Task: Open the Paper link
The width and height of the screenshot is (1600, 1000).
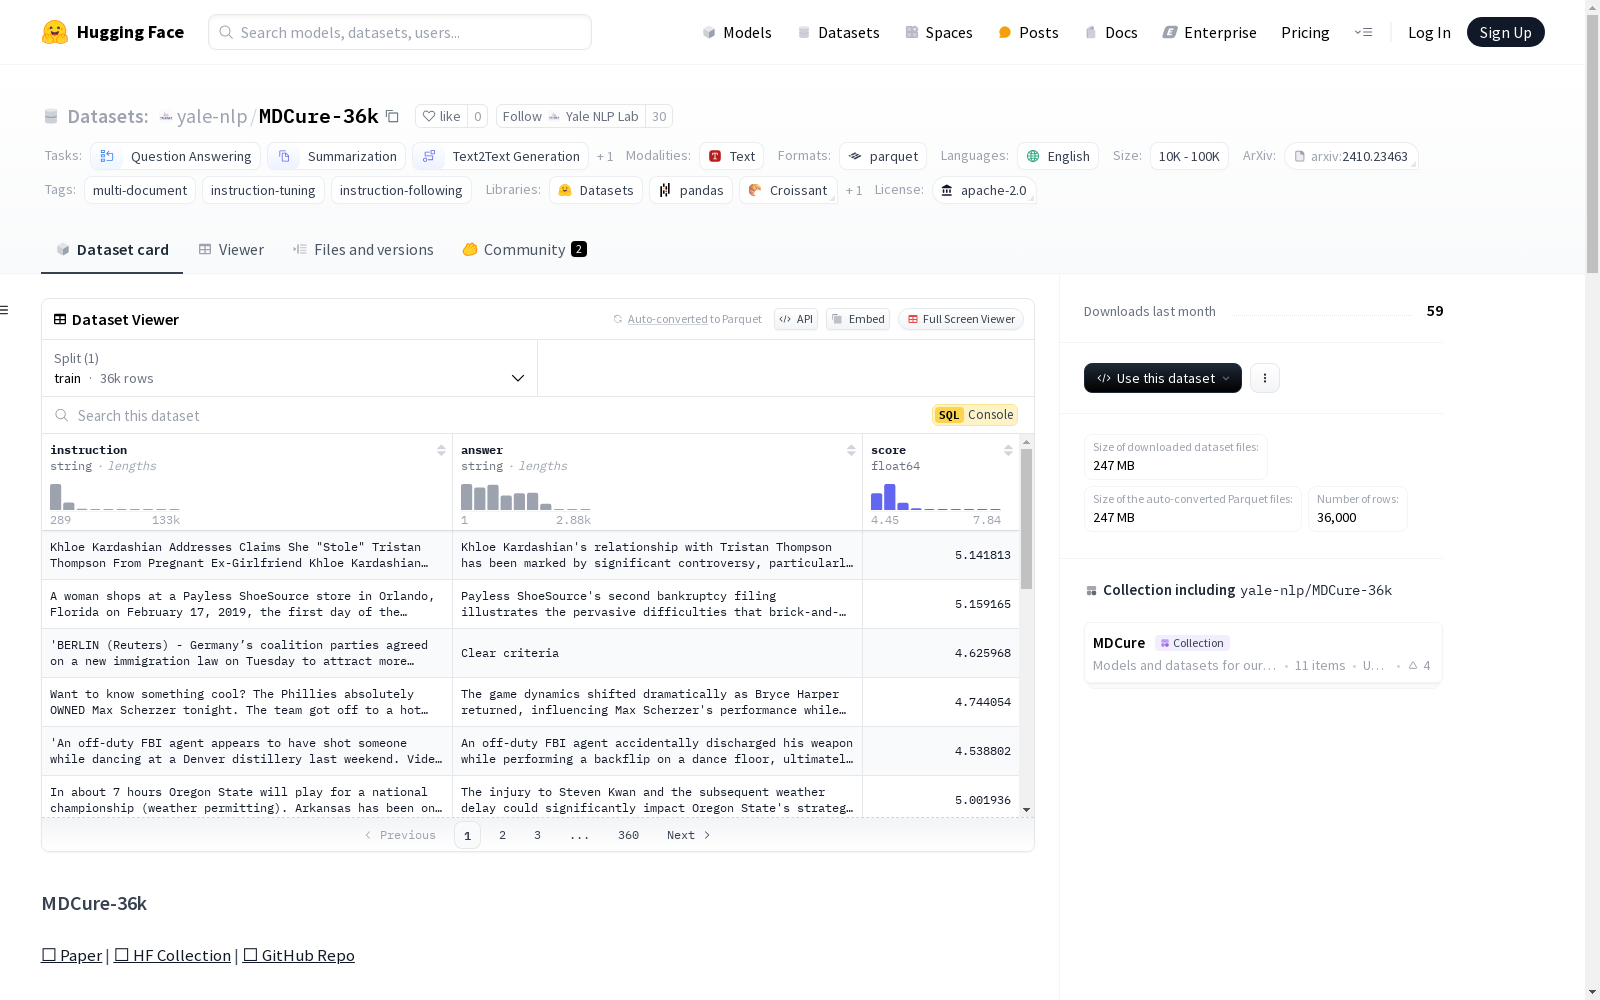Action: click(72, 955)
